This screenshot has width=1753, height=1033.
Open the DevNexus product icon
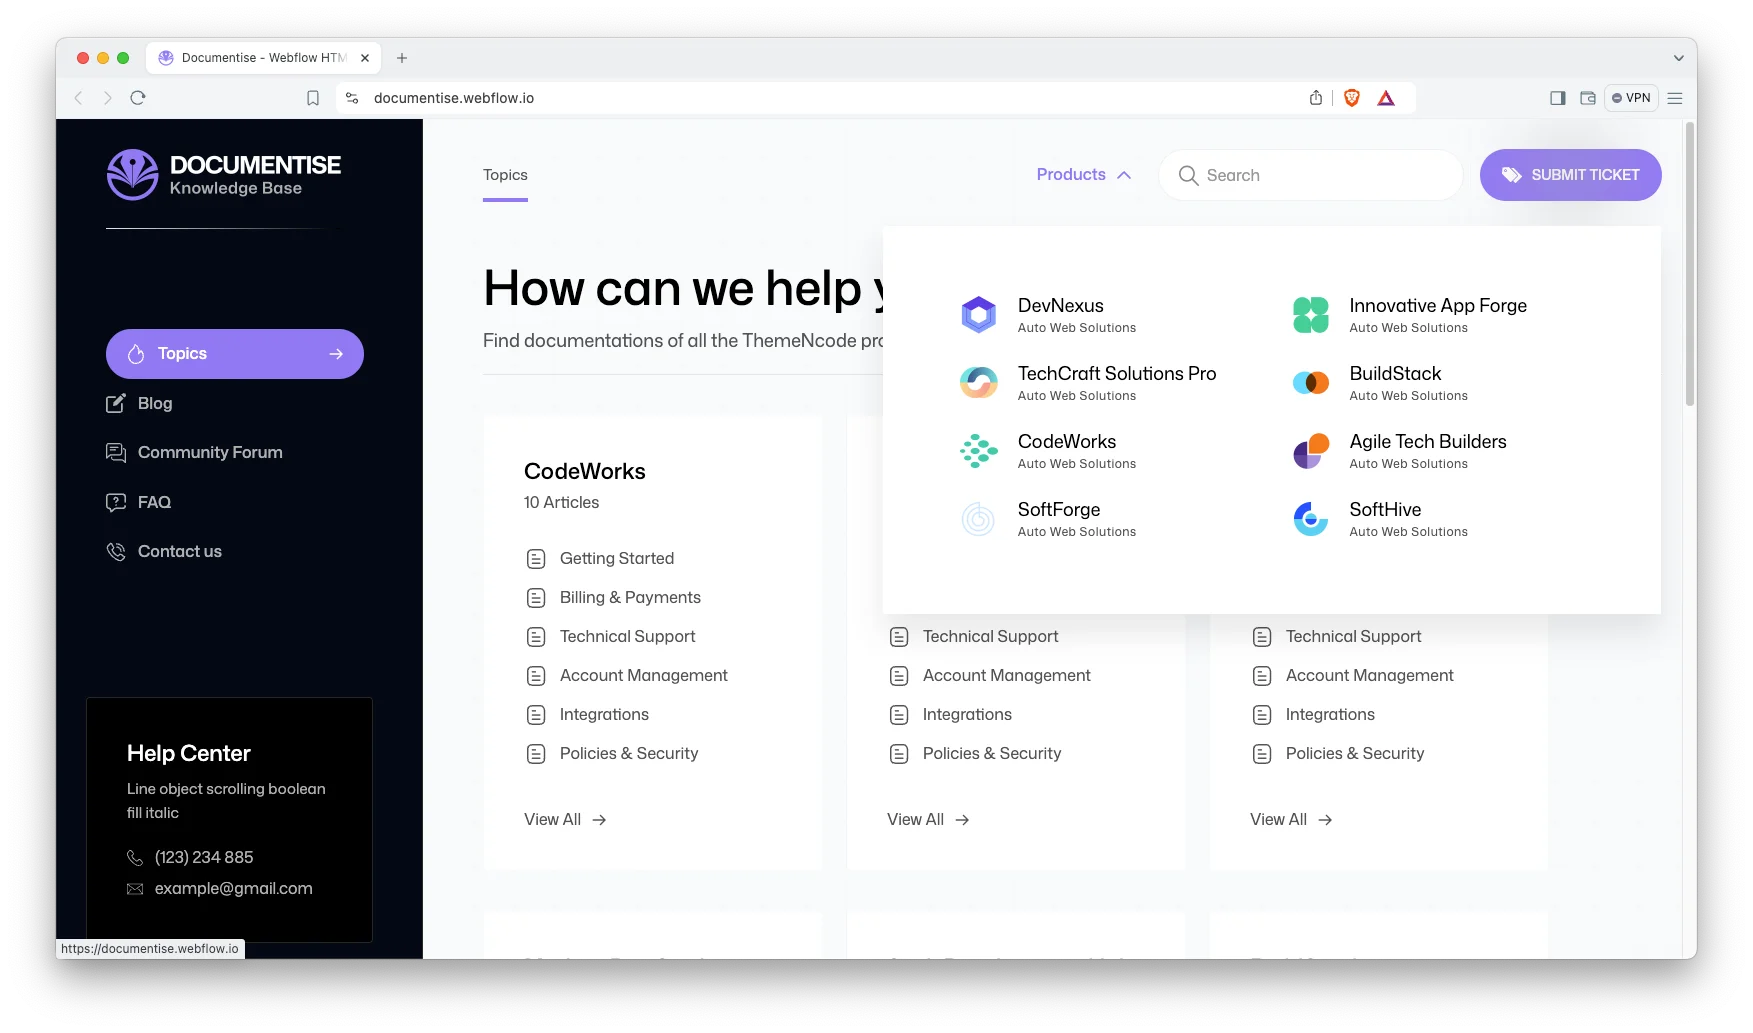pyautogui.click(x=978, y=315)
